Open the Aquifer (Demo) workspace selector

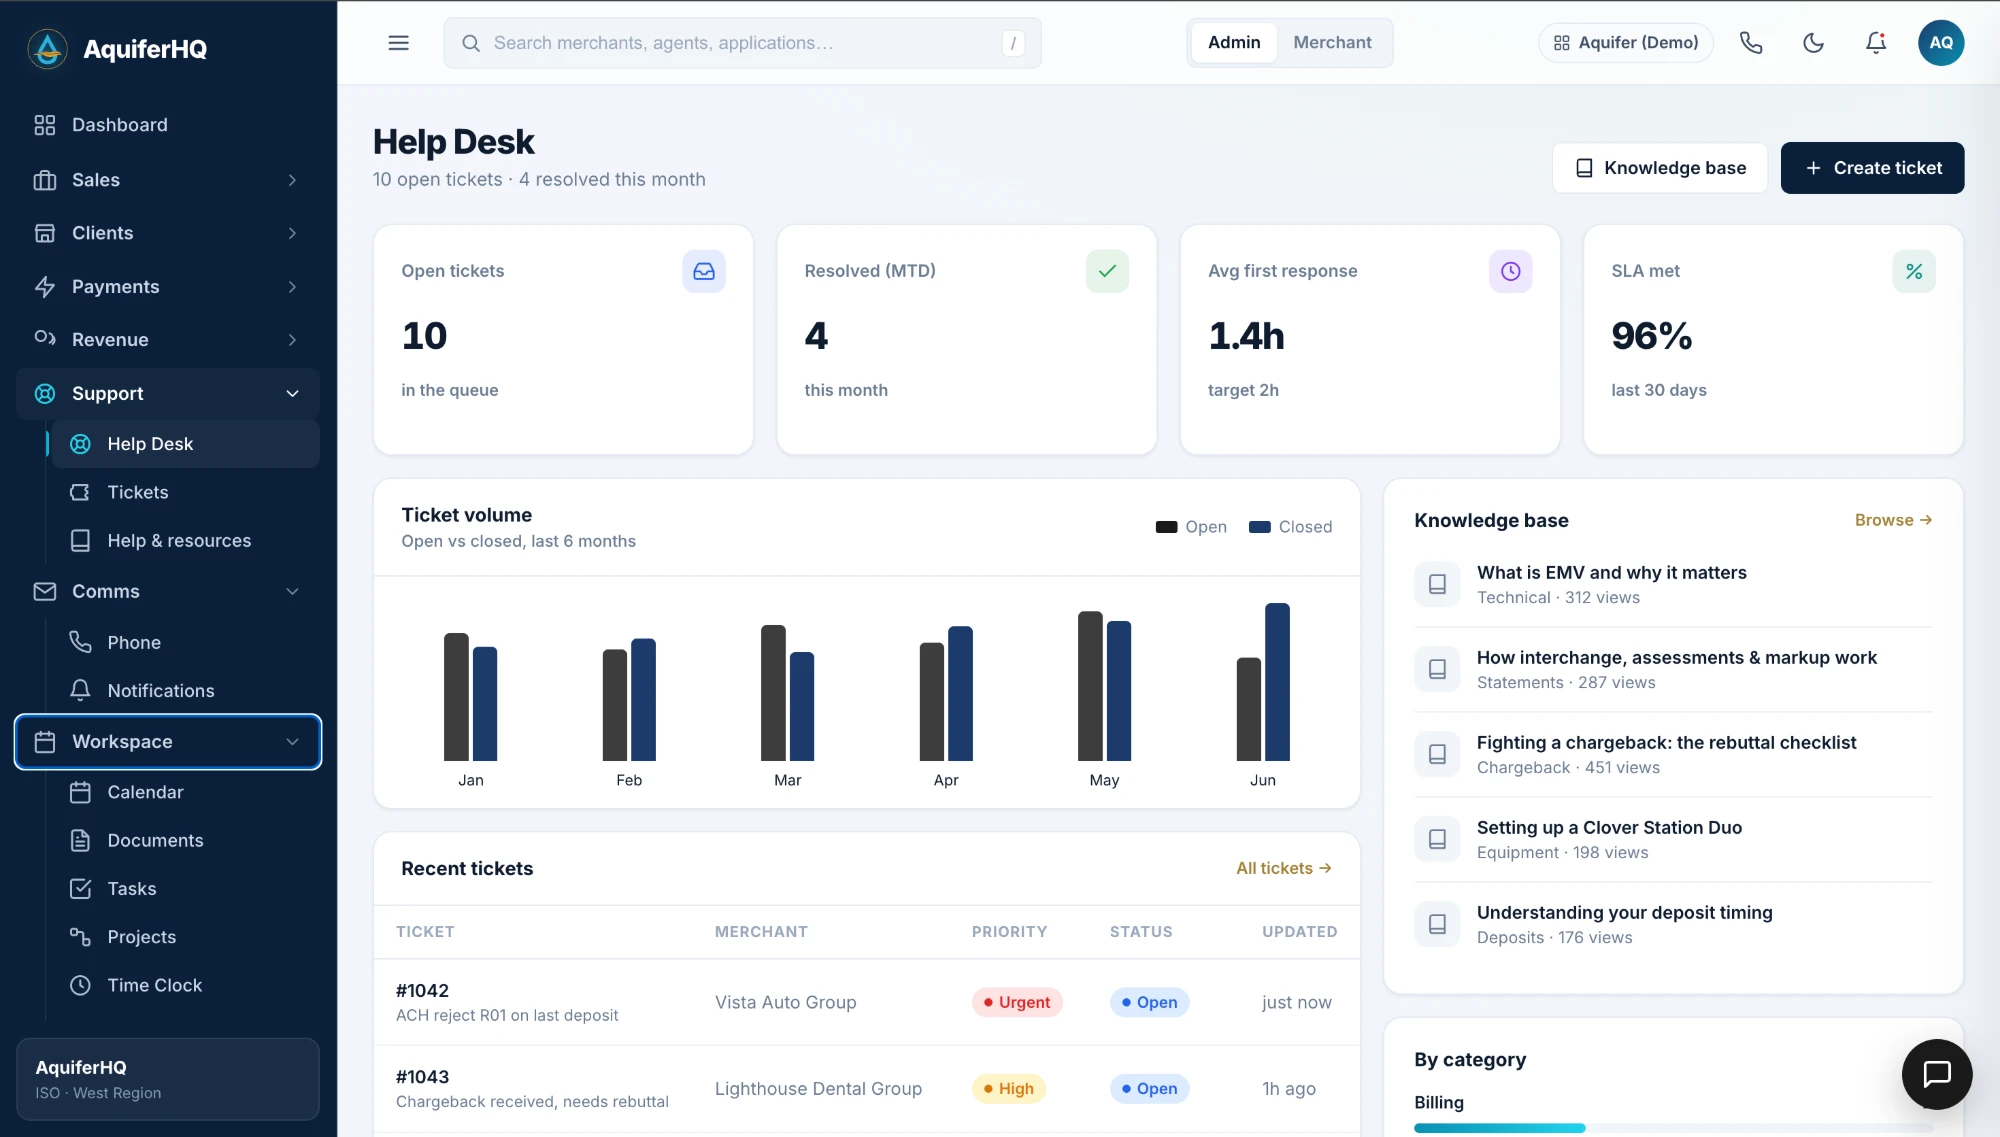(x=1625, y=43)
